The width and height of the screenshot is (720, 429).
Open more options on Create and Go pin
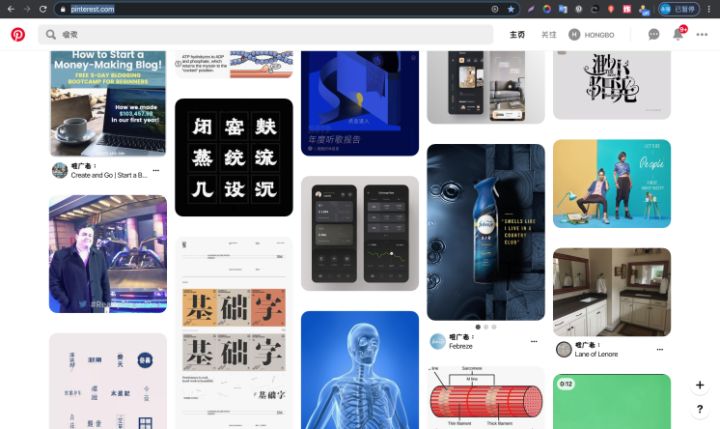(156, 170)
